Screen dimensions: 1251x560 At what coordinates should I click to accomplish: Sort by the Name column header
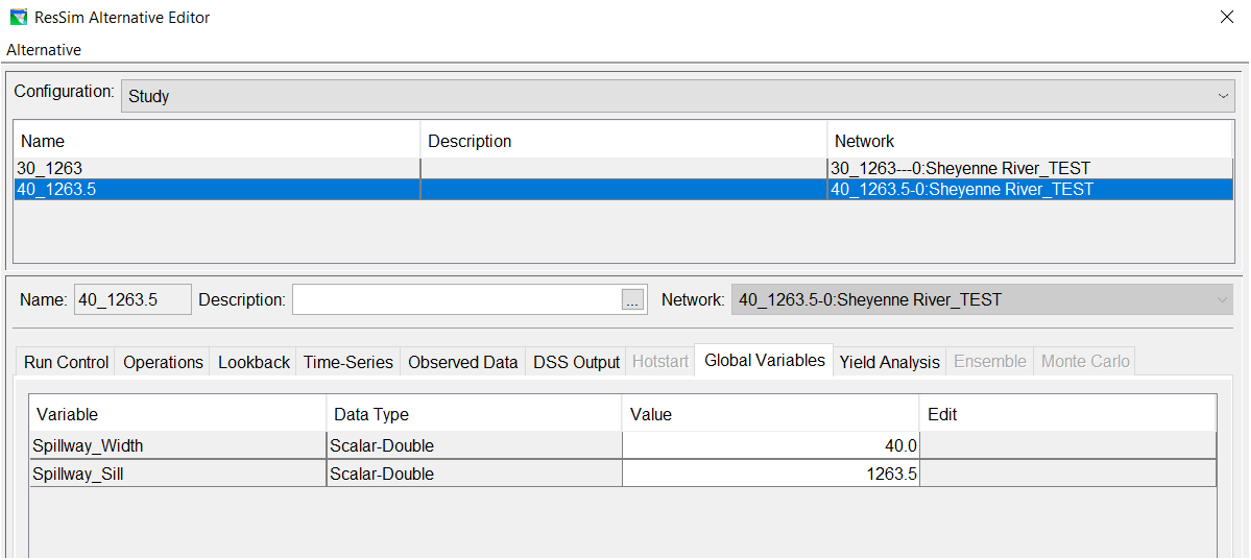point(216,141)
